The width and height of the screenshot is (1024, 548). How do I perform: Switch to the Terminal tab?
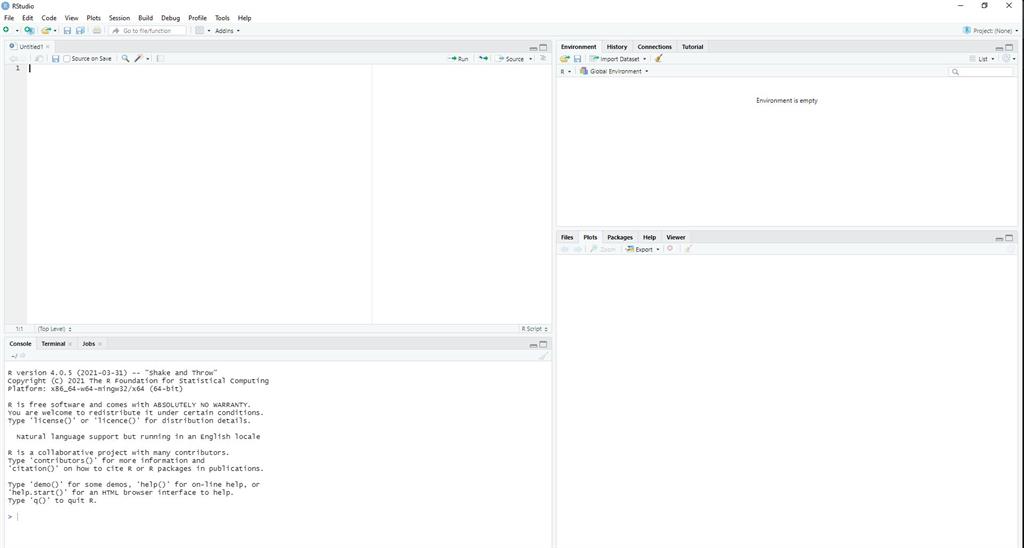53,344
